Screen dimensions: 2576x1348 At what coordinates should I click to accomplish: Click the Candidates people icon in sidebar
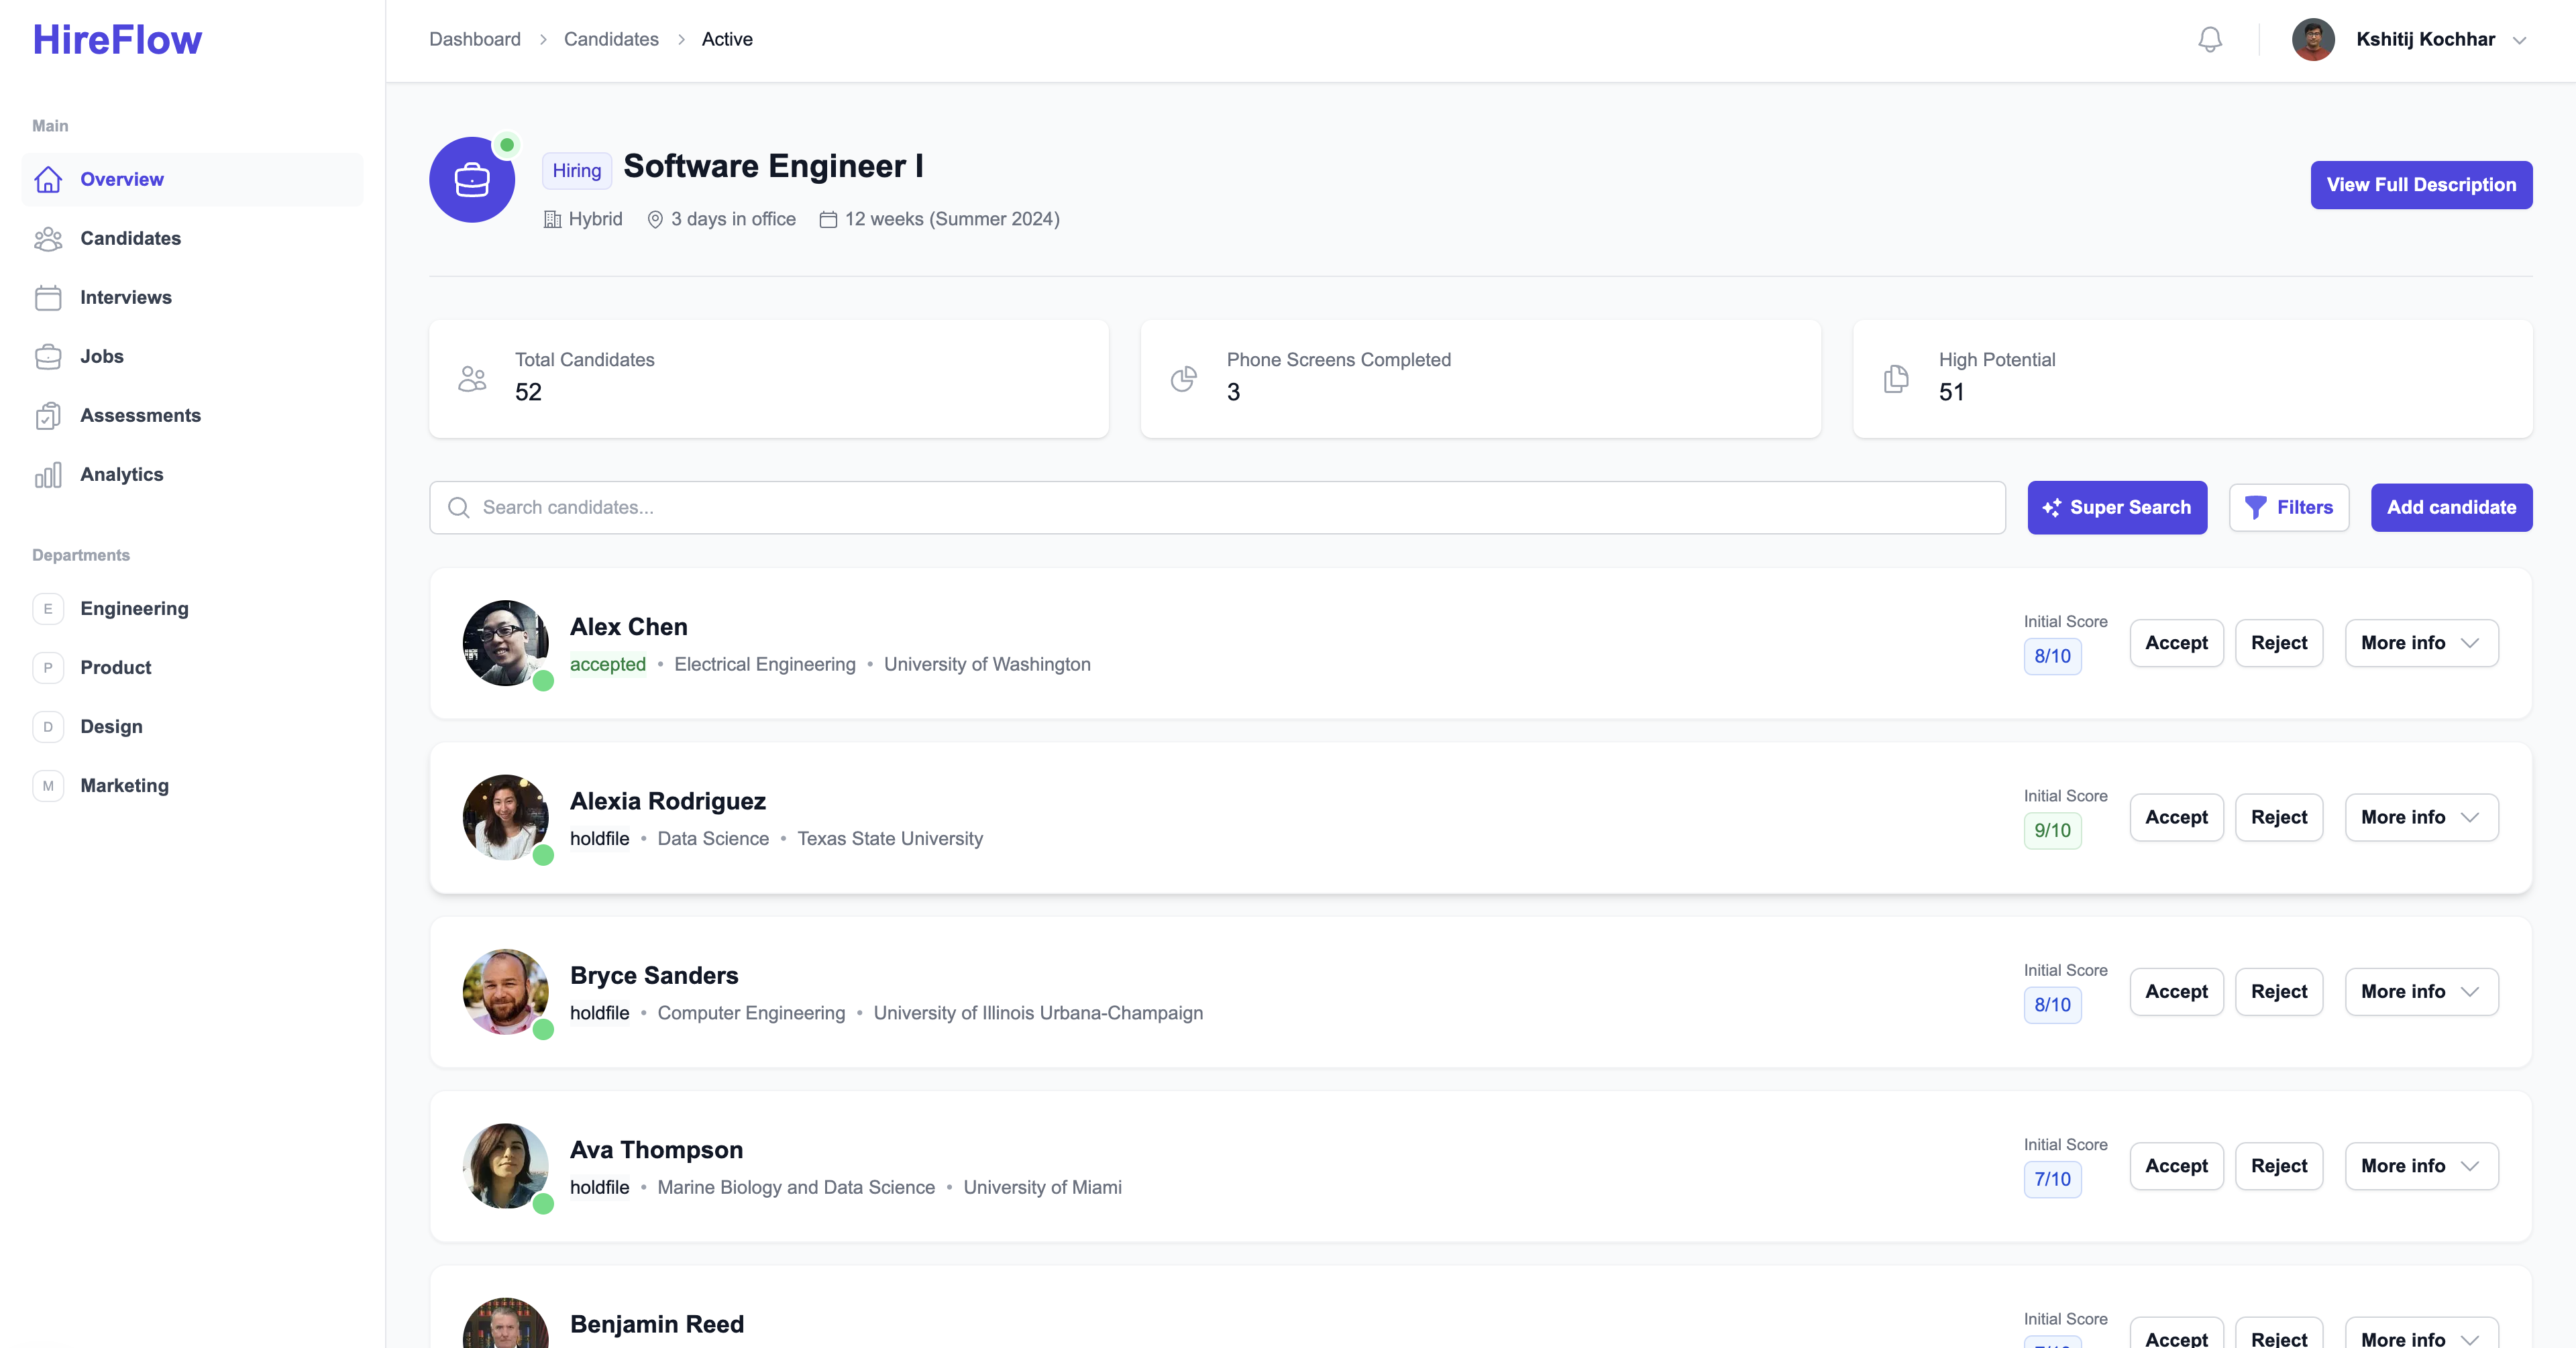(x=48, y=239)
